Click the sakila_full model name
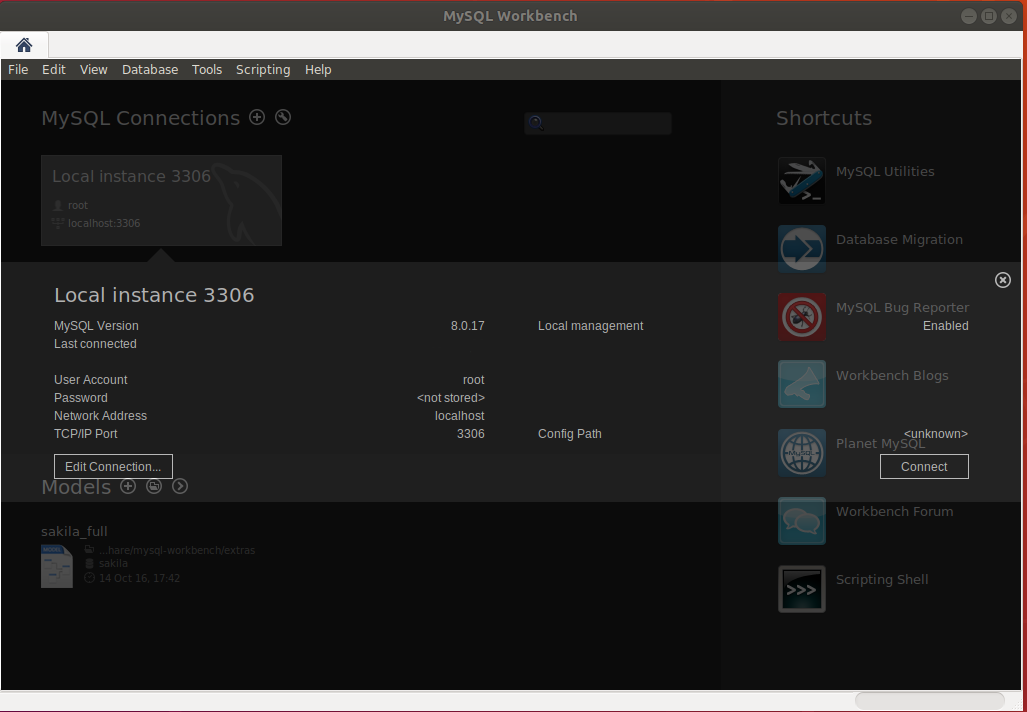Screen dimensions: 1027x712 pos(74,531)
